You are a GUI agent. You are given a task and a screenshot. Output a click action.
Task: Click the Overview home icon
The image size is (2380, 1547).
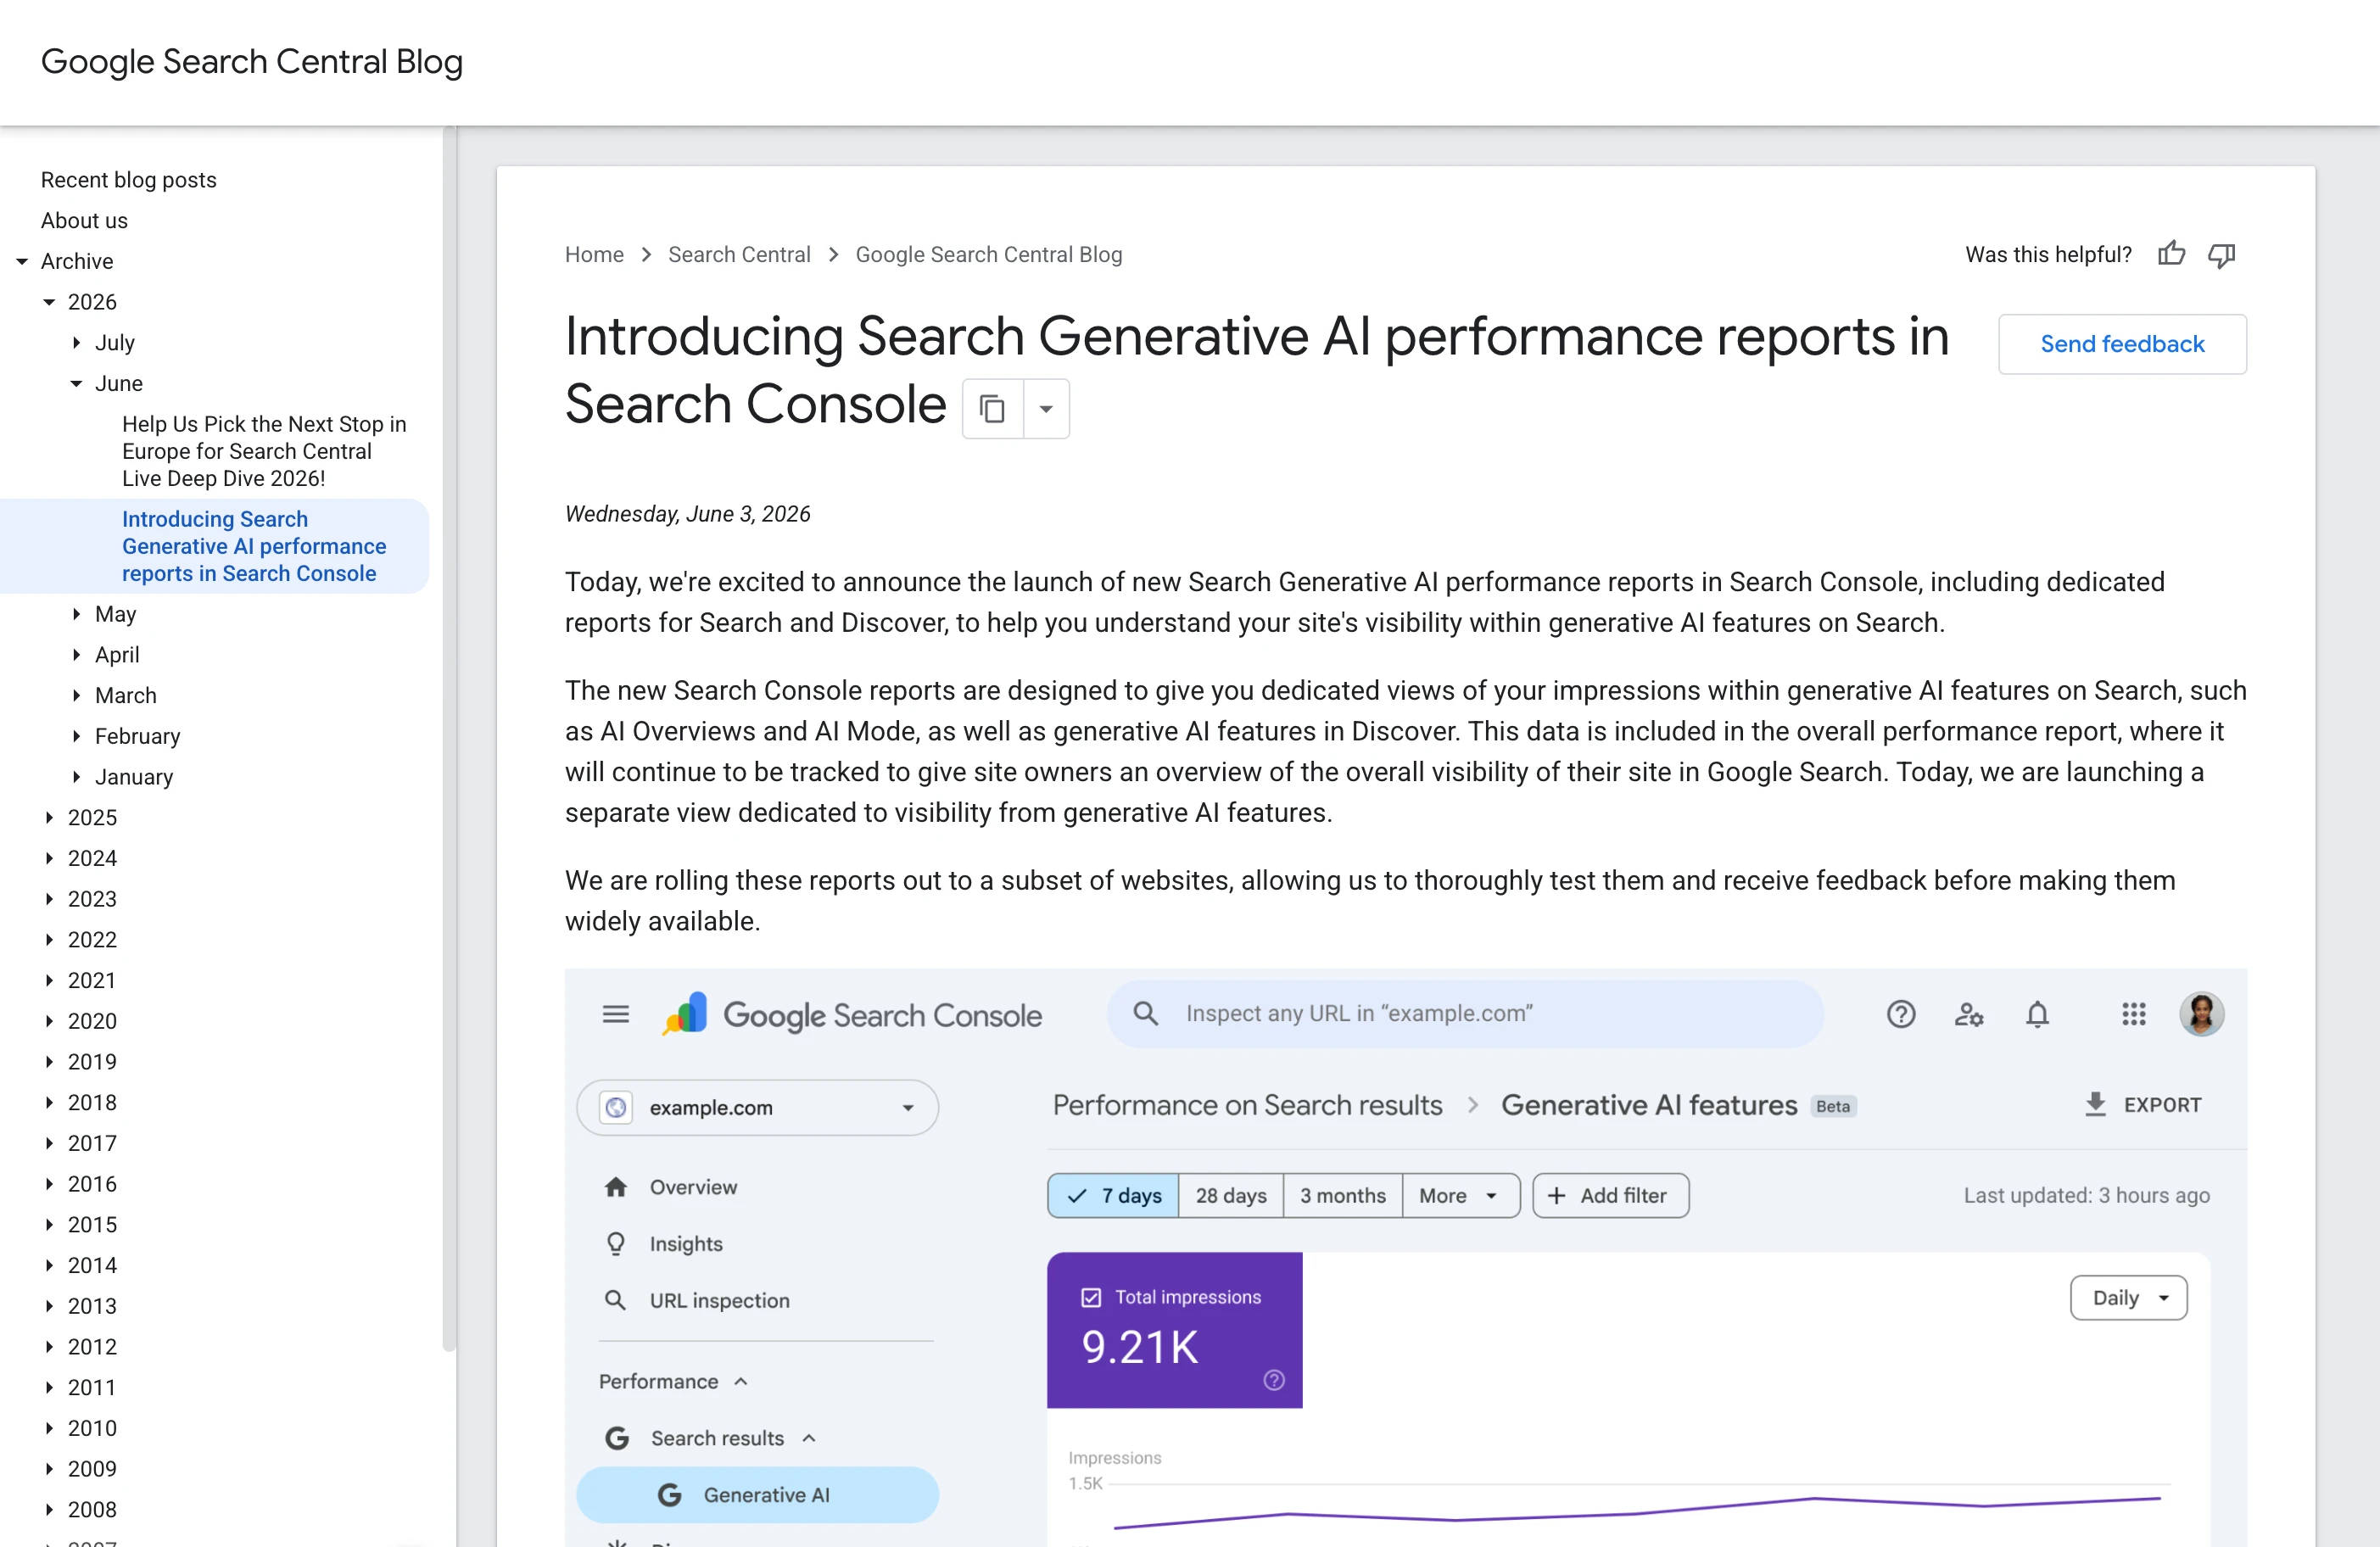click(x=616, y=1186)
